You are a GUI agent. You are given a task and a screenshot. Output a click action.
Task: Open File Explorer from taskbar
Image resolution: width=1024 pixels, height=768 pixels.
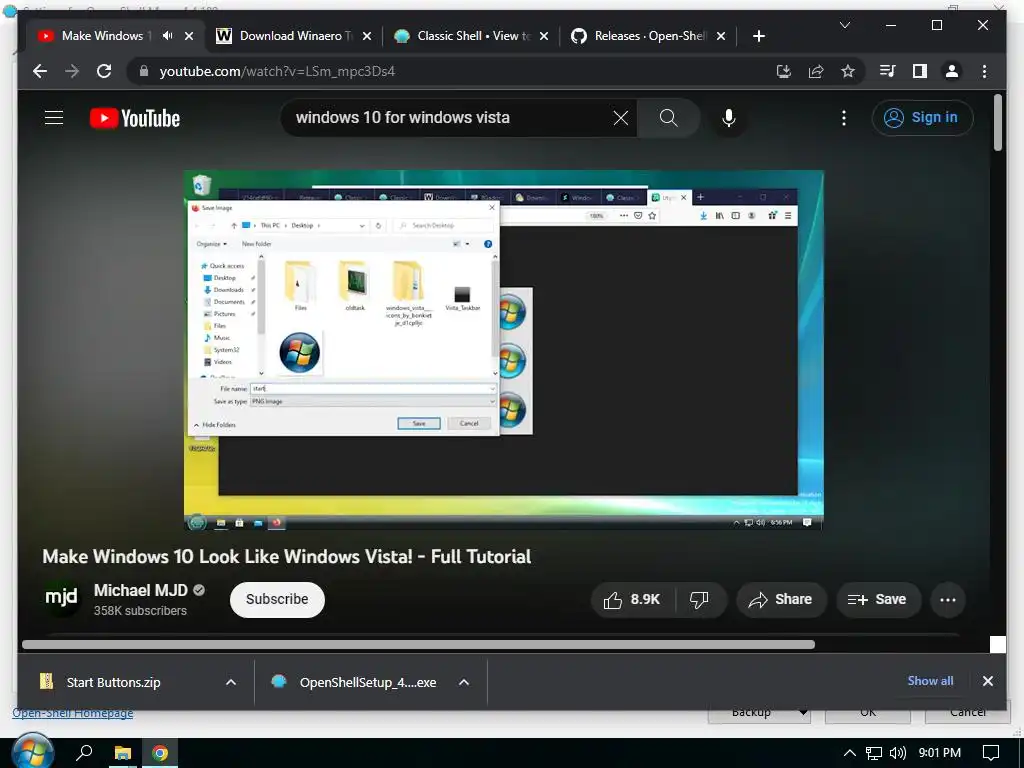click(x=122, y=753)
